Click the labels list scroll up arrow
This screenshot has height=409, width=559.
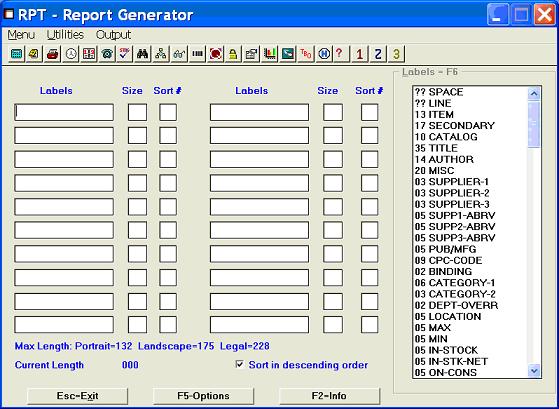(534, 94)
